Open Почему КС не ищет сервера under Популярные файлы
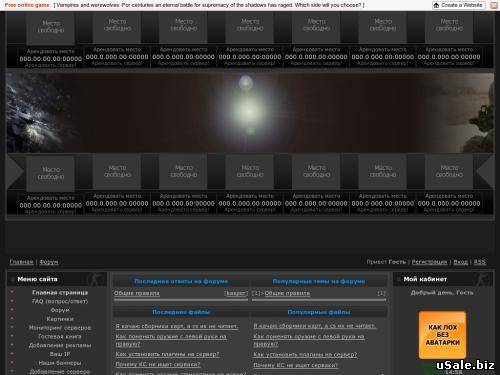Viewport: 500px width, 375px height. coord(296,365)
